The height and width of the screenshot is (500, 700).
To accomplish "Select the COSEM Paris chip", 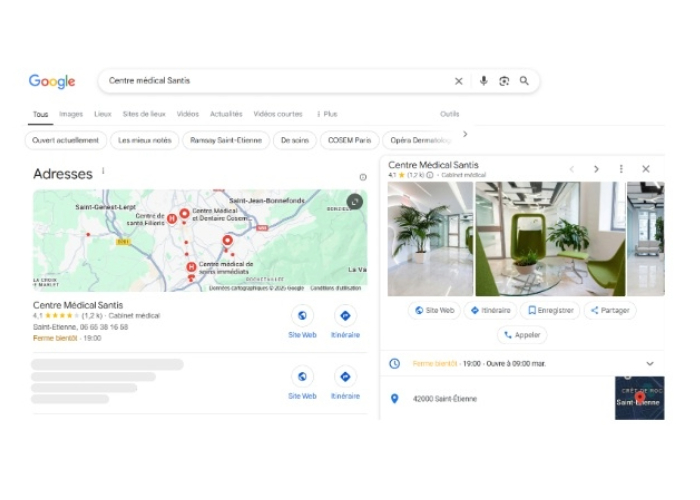I will coord(350,140).
